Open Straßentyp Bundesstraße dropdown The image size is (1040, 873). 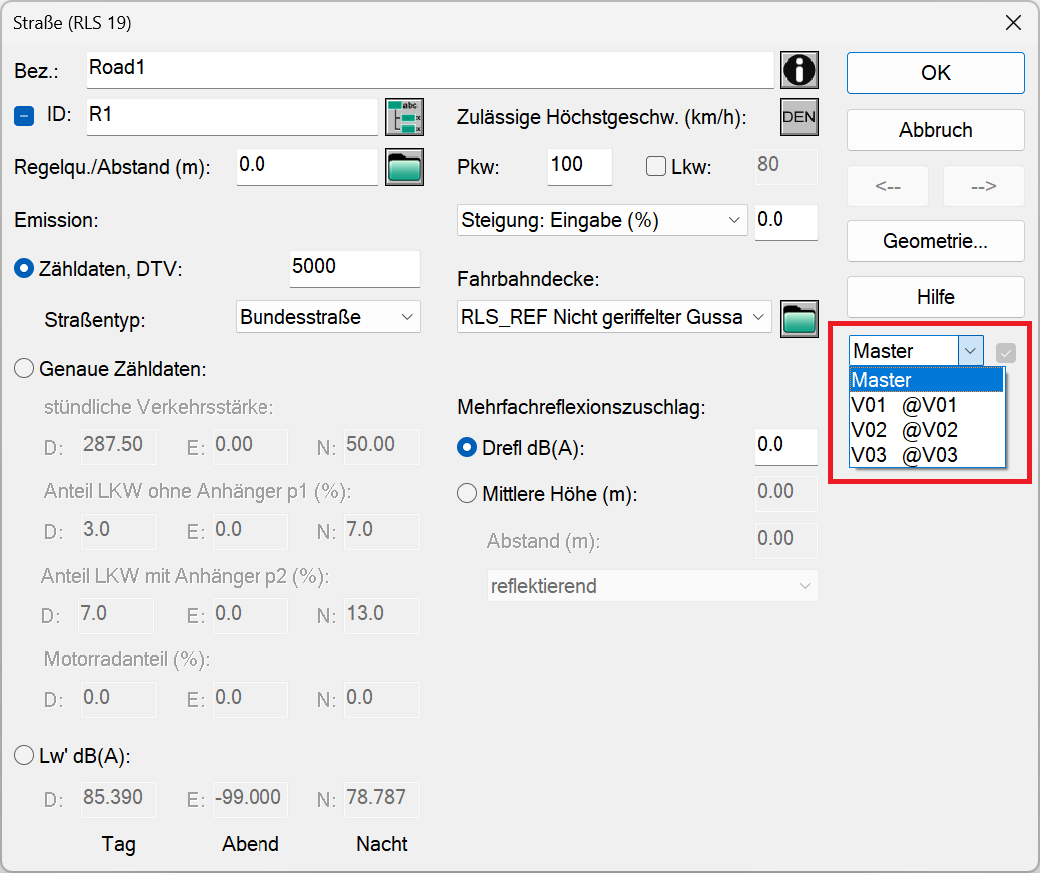click(328, 317)
